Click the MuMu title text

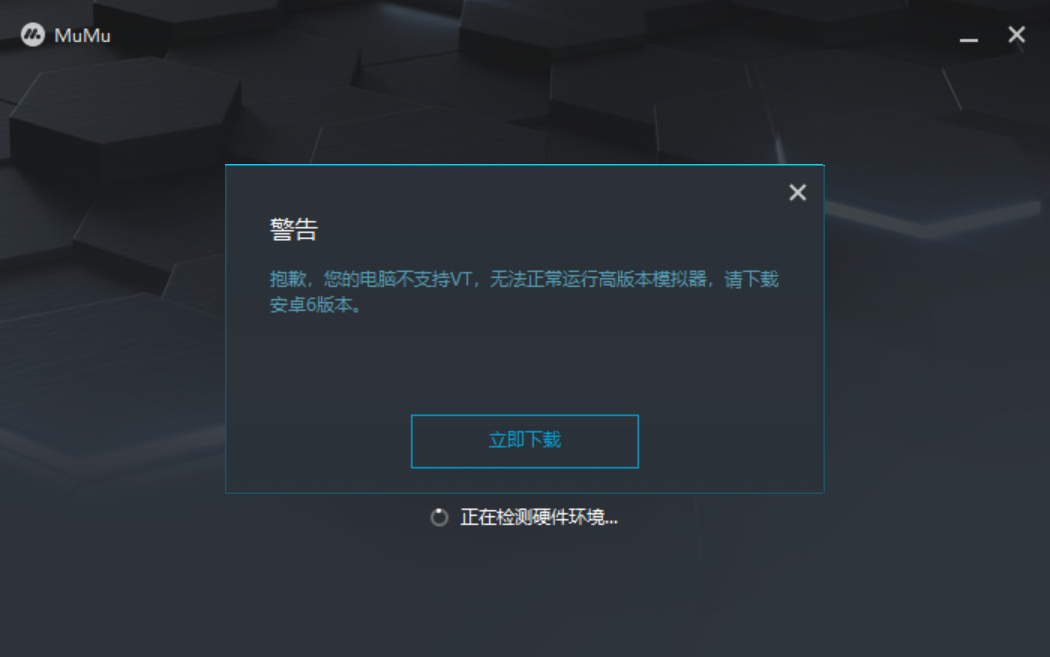[x=82, y=35]
